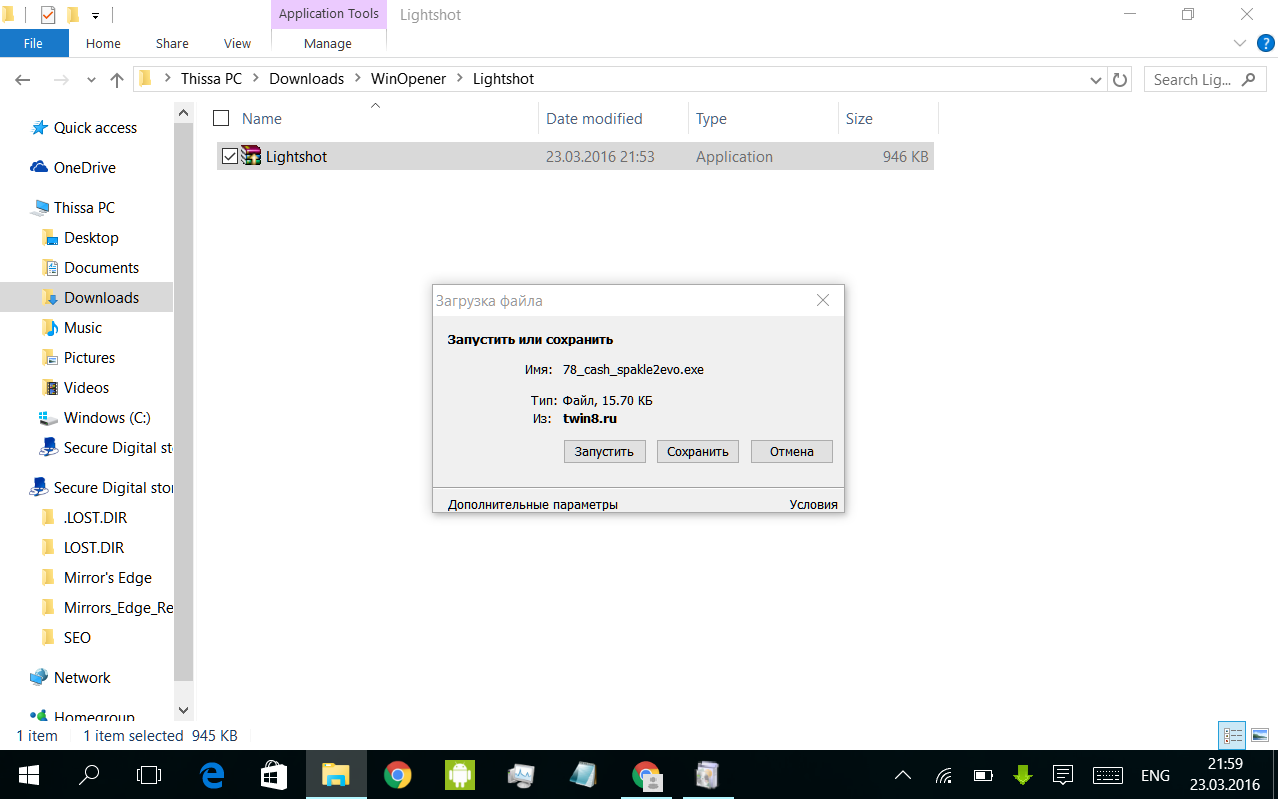Open Windows Store taskbar icon

[x=273, y=775]
